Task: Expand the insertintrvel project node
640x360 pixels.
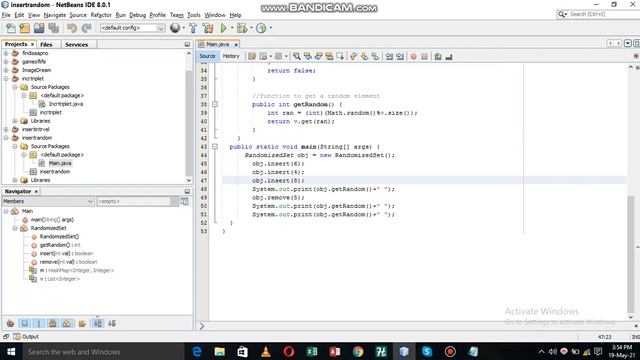Action: tap(6, 129)
